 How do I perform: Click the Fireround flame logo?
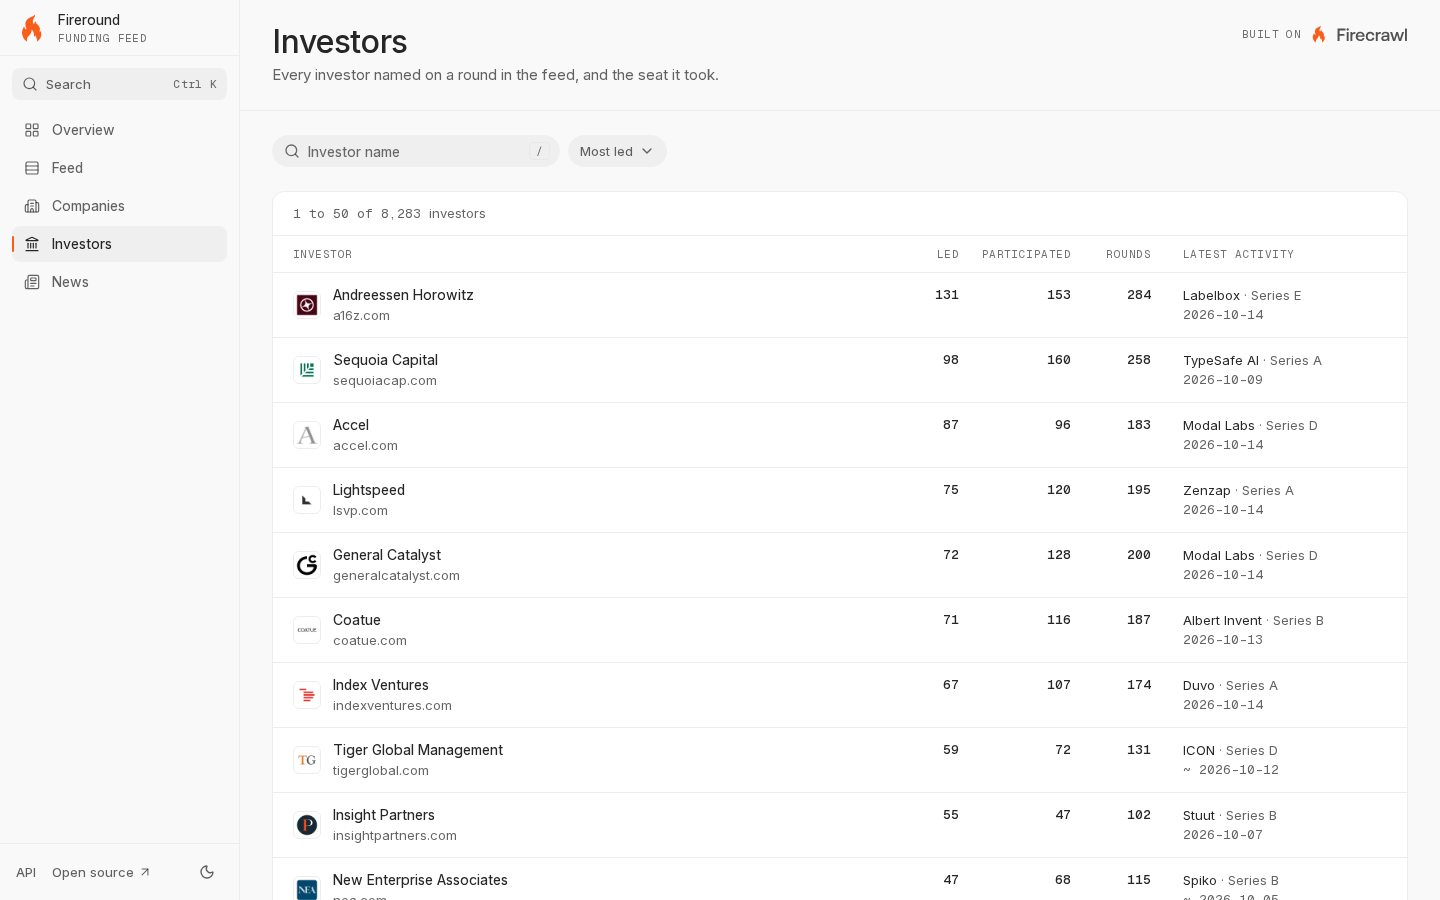32,28
